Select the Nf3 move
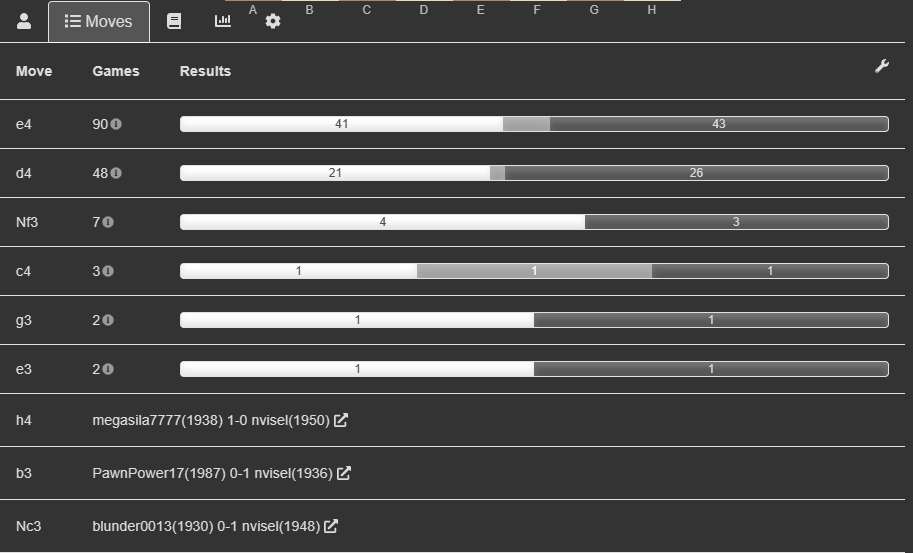The image size is (913, 553). click(x=27, y=222)
